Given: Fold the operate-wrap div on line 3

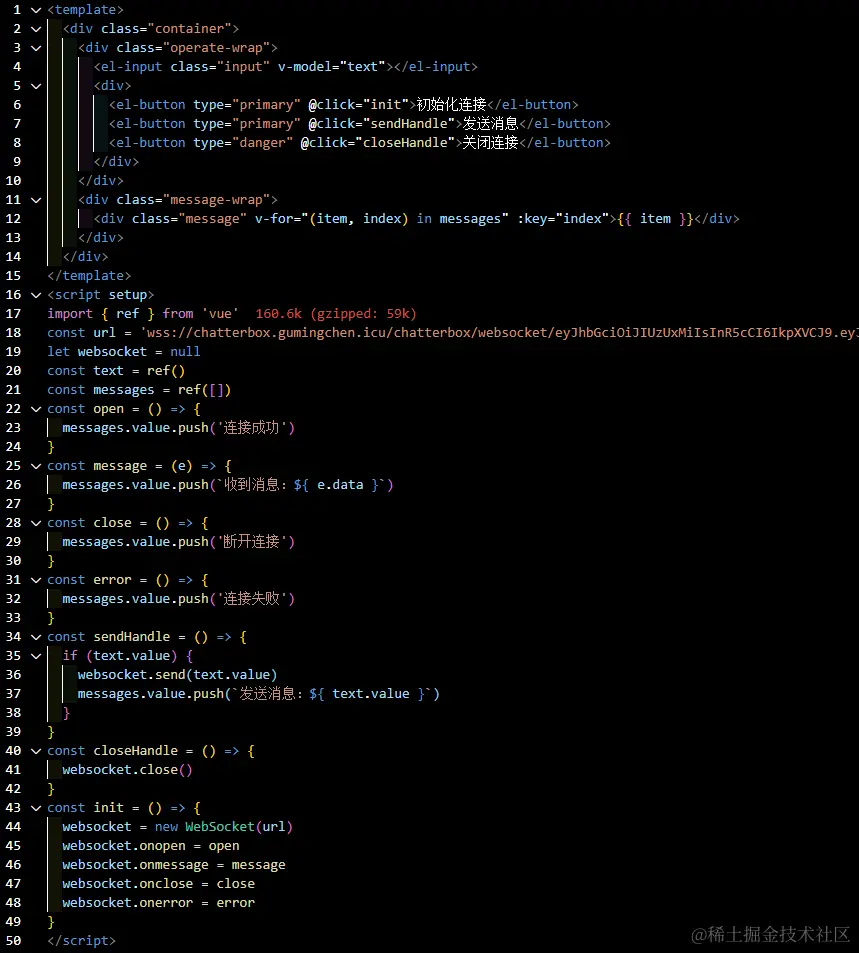Looking at the screenshot, I should click(x=36, y=47).
